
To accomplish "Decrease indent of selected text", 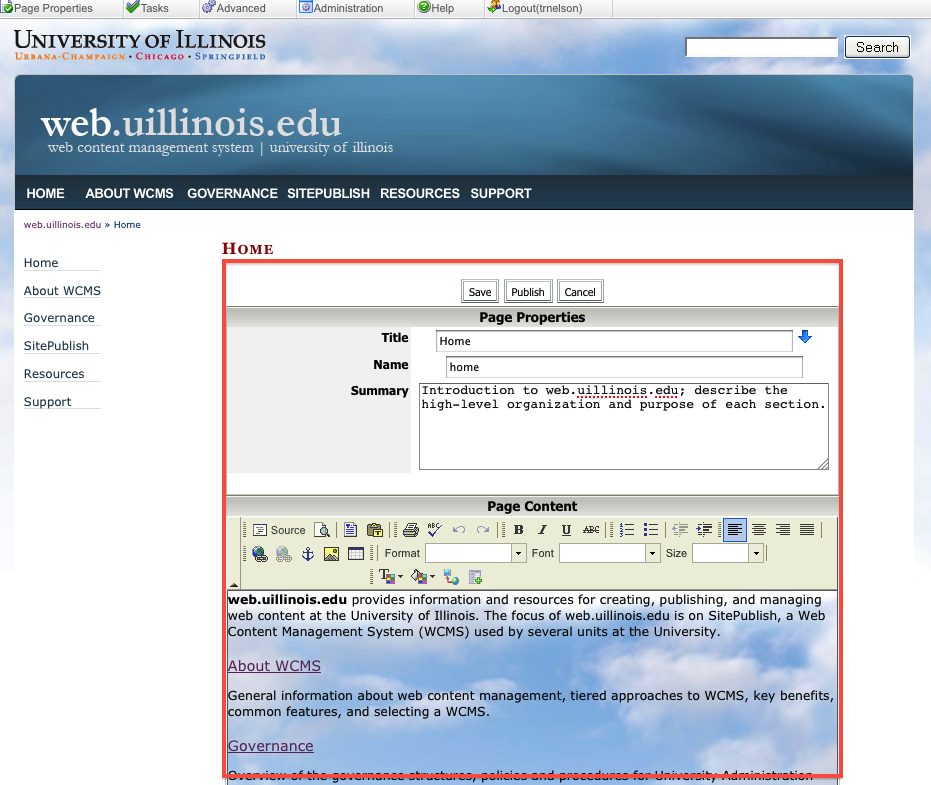I will pos(680,530).
